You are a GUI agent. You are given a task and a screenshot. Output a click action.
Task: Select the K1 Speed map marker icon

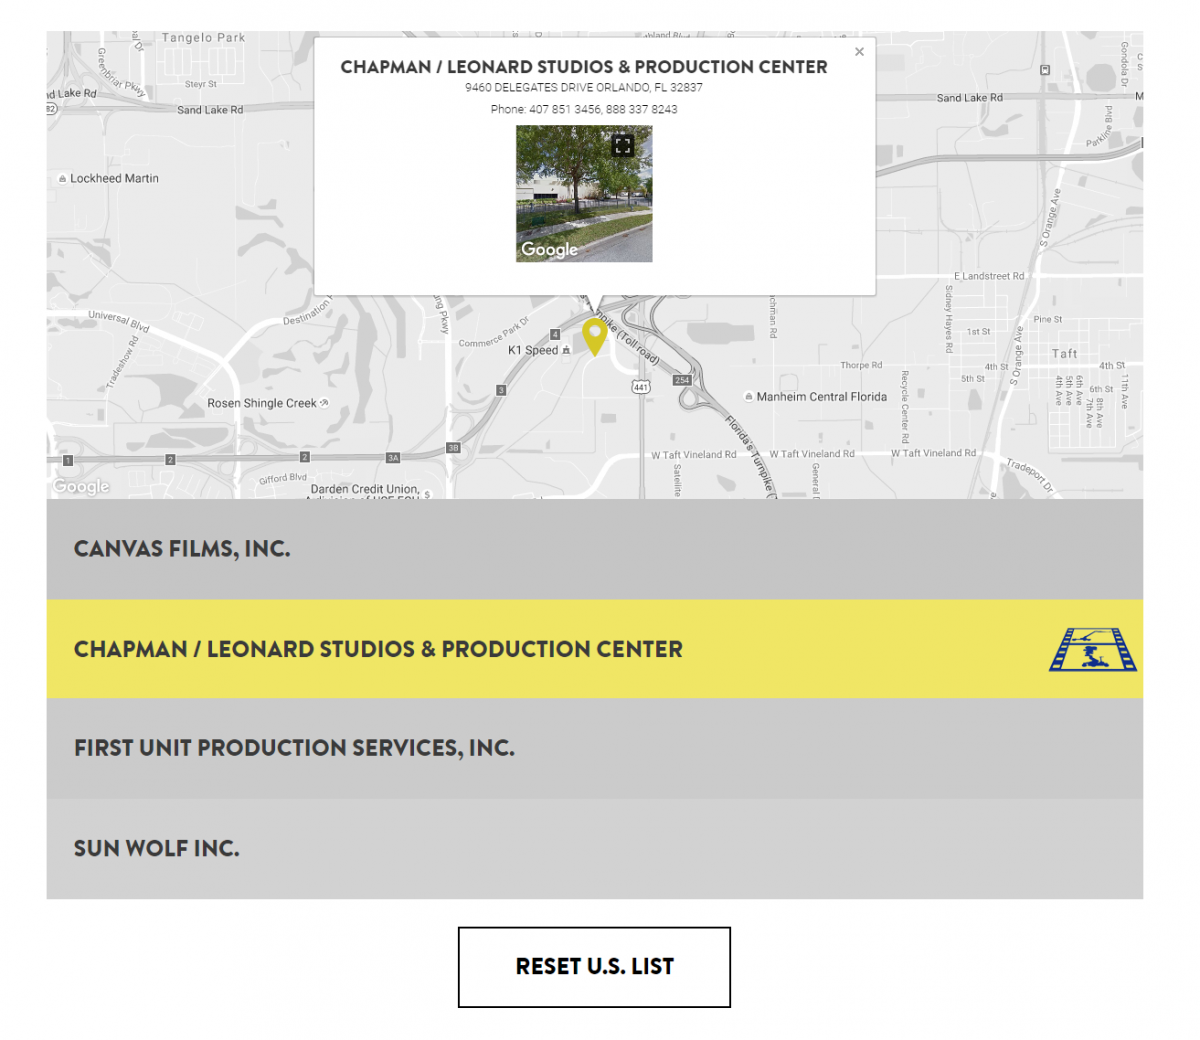[x=567, y=350]
